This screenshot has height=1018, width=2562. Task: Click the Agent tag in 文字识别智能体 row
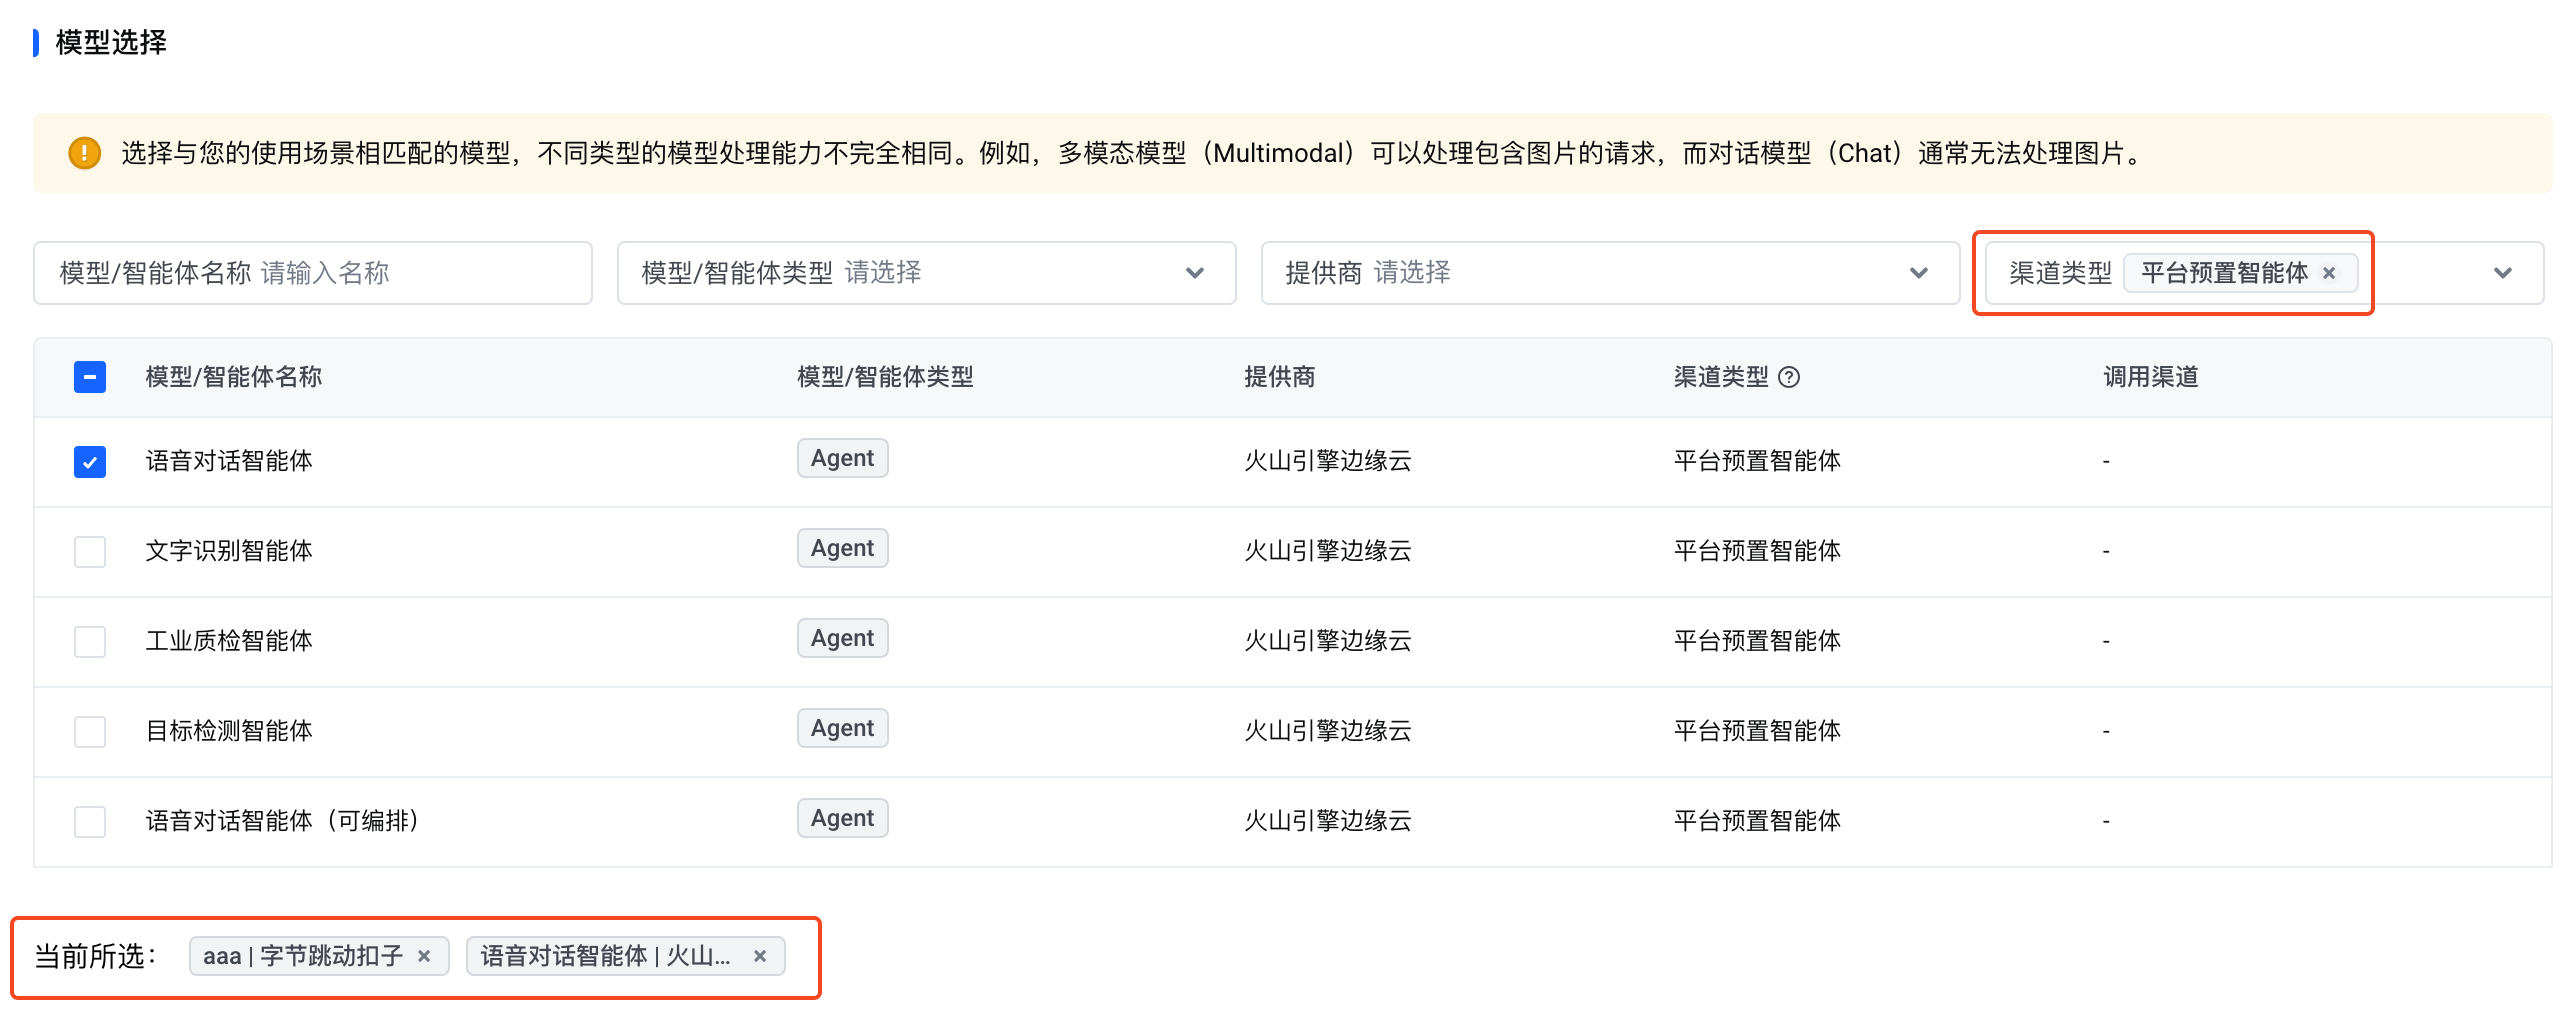[x=842, y=548]
